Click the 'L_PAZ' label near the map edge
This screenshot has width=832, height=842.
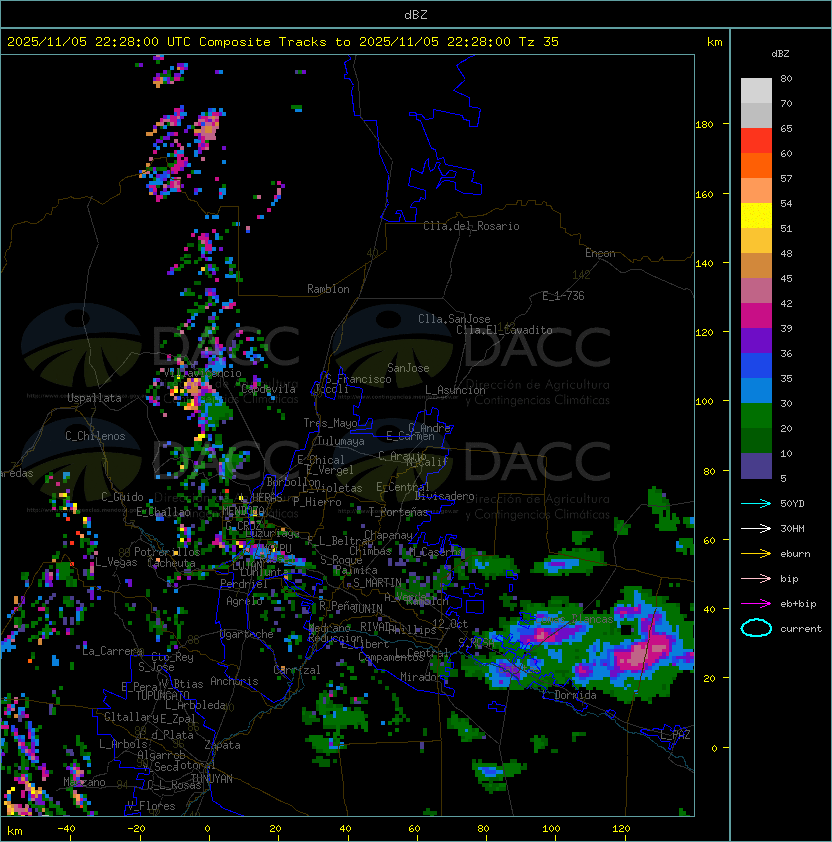tap(675, 735)
